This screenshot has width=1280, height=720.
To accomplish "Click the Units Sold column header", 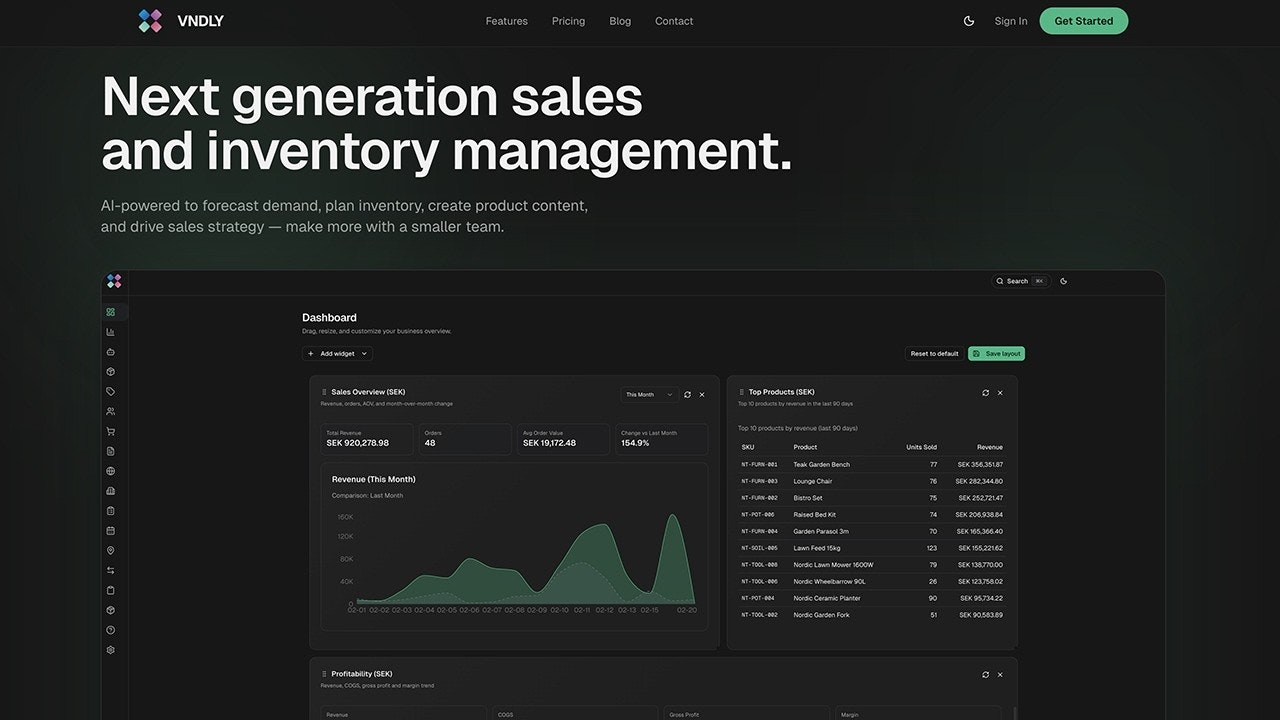I will pos(921,447).
